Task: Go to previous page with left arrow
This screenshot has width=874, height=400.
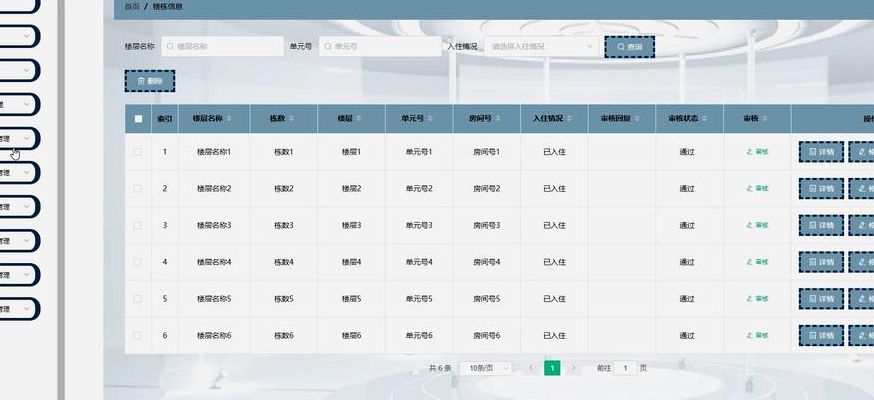Action: [x=531, y=368]
